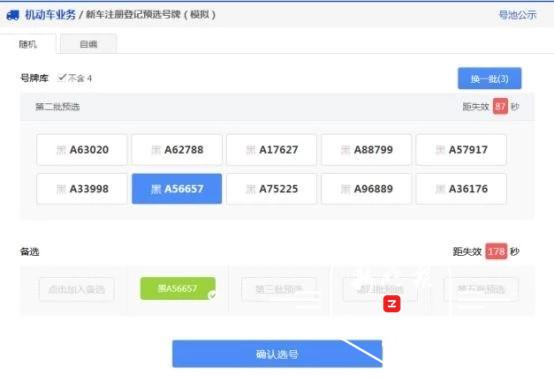Screen dimensions: 554x380
Task: Click the 点击加入备选 slot
Action: point(77,289)
